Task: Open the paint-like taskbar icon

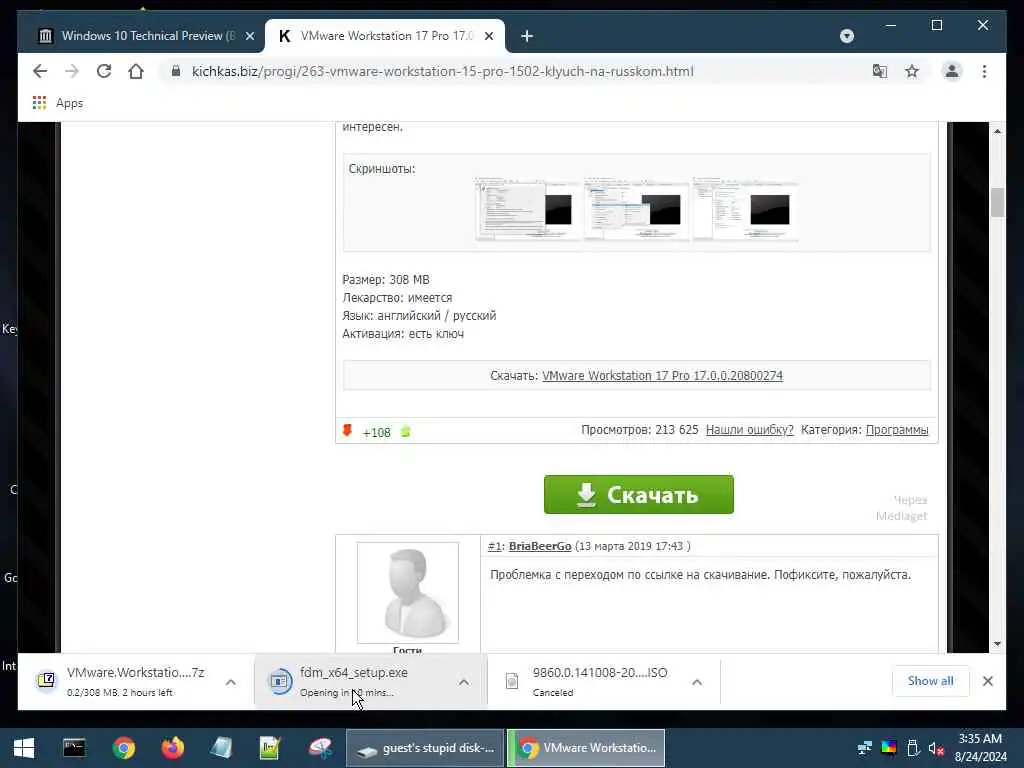Action: [320, 748]
